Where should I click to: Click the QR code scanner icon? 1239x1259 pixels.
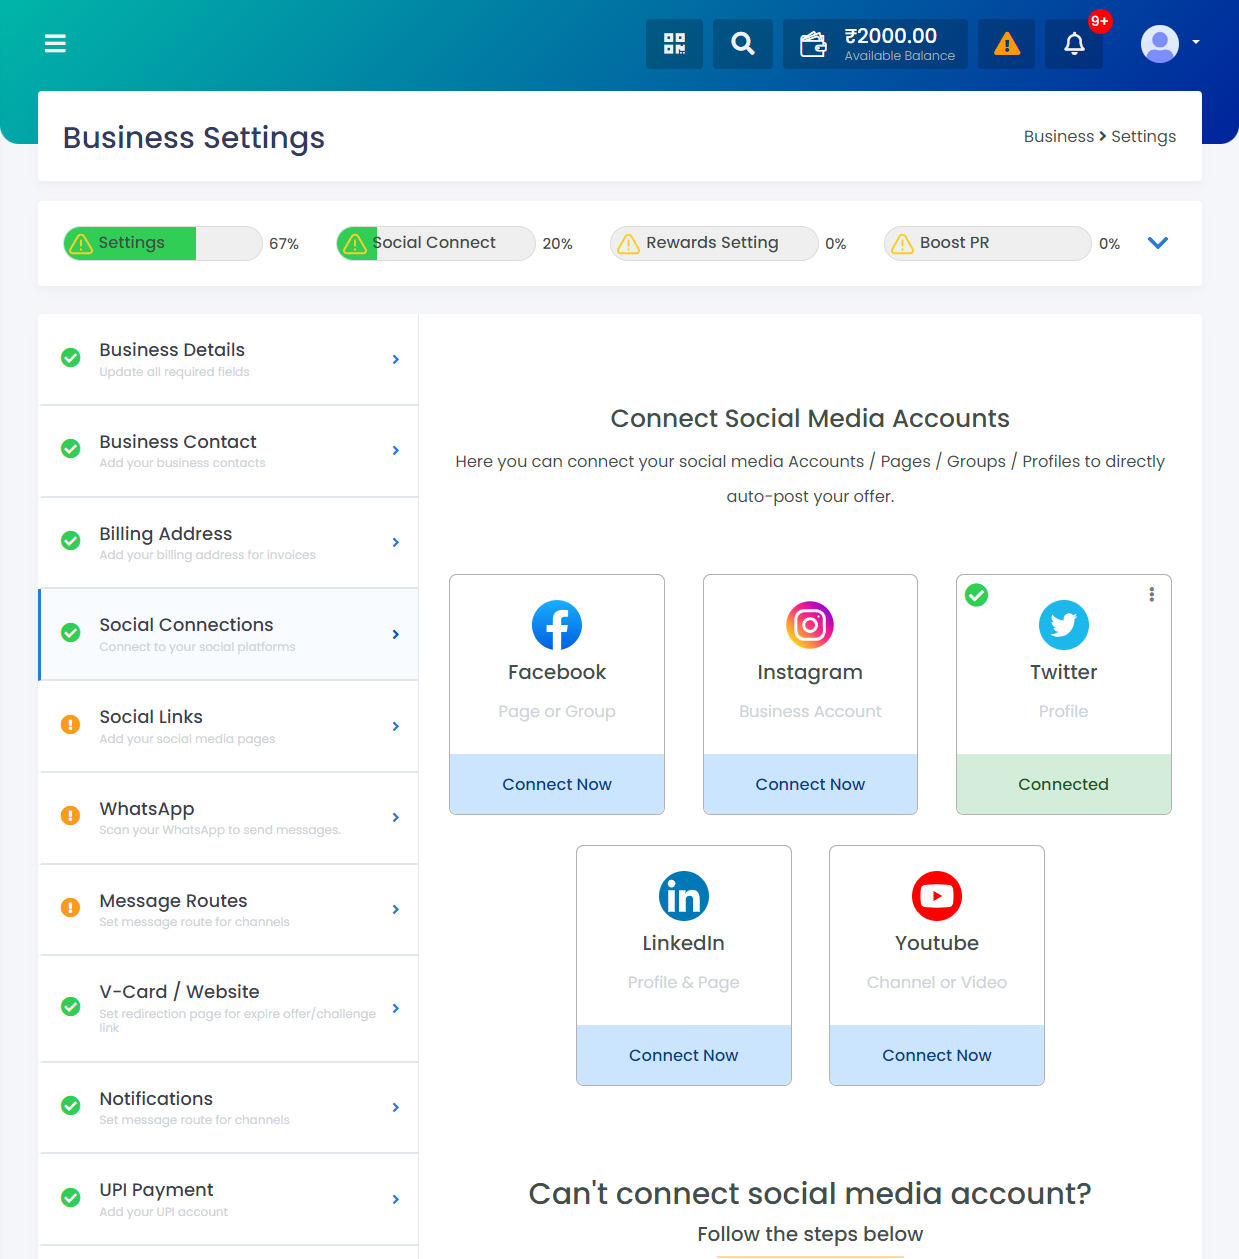tap(675, 44)
